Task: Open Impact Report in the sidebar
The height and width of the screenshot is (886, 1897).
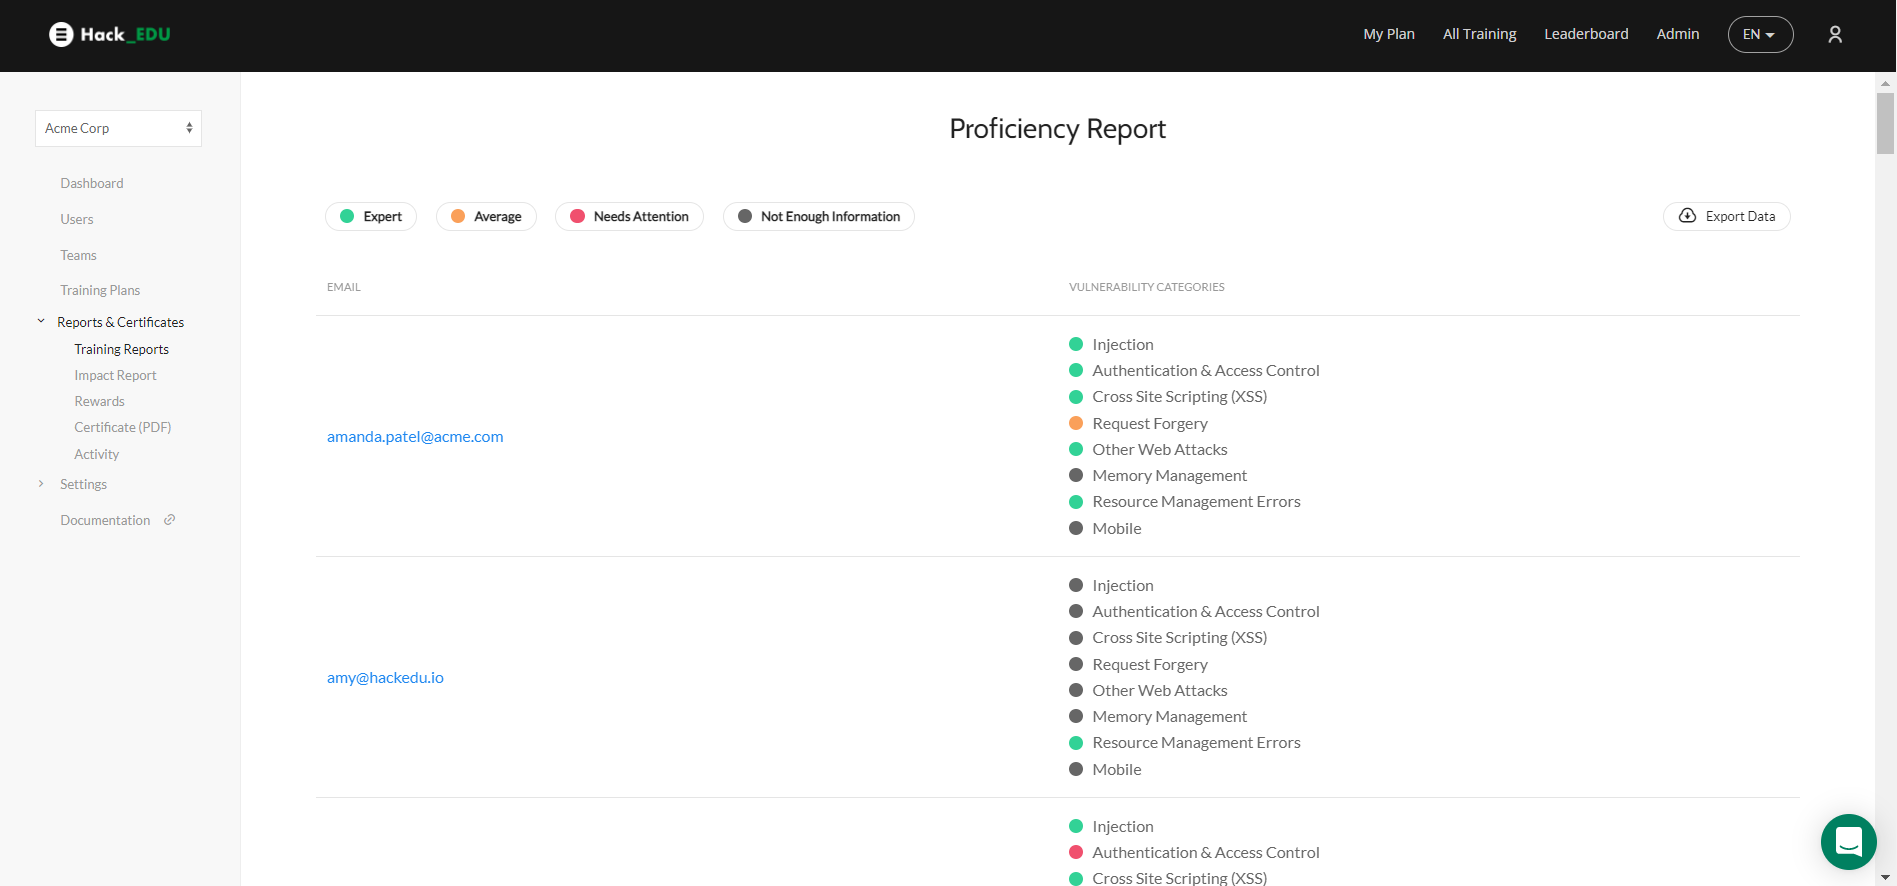Action: 115,376
